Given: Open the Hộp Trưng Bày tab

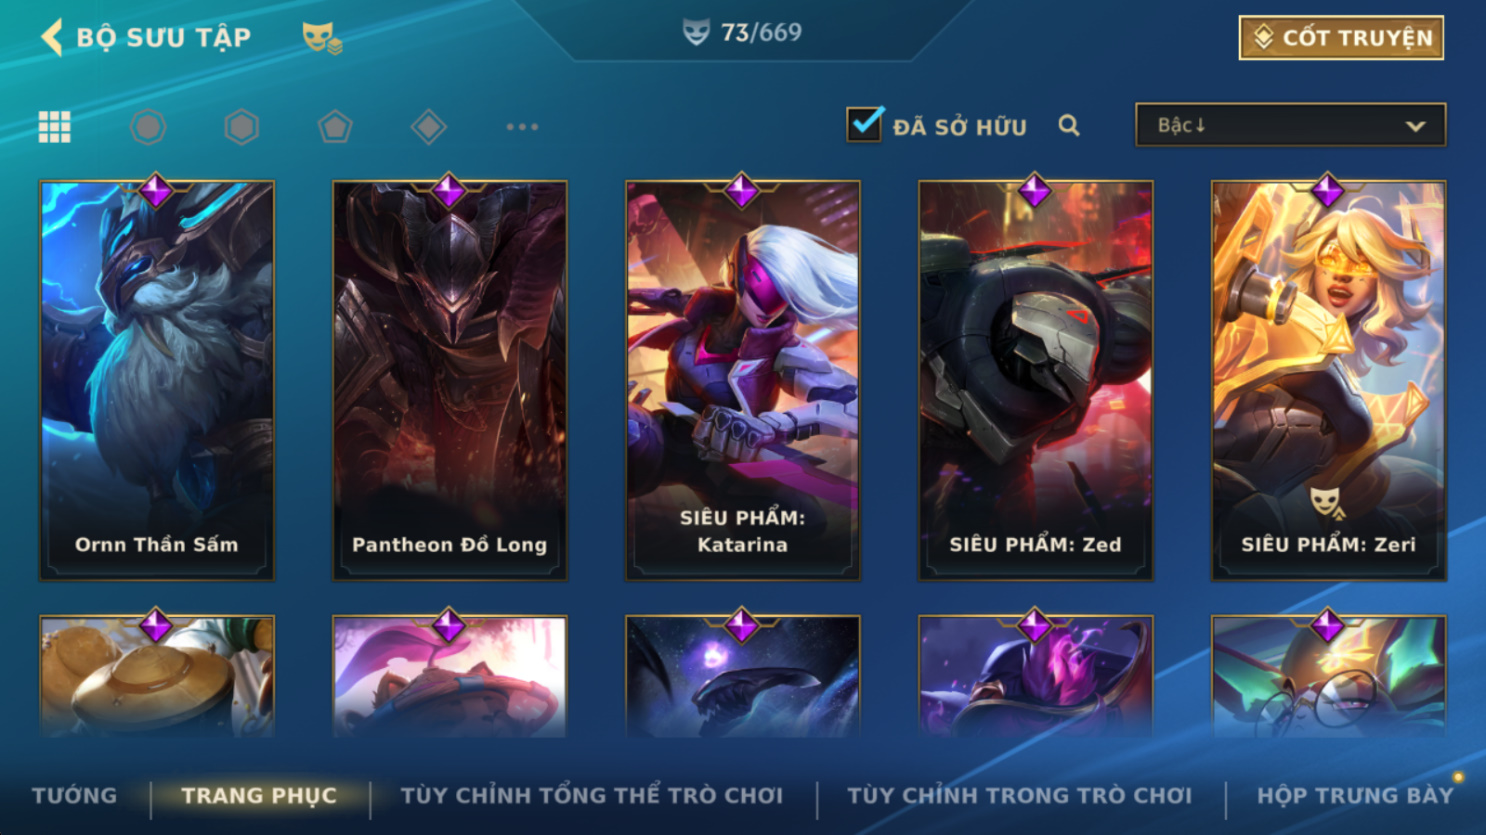Looking at the screenshot, I should point(1355,795).
